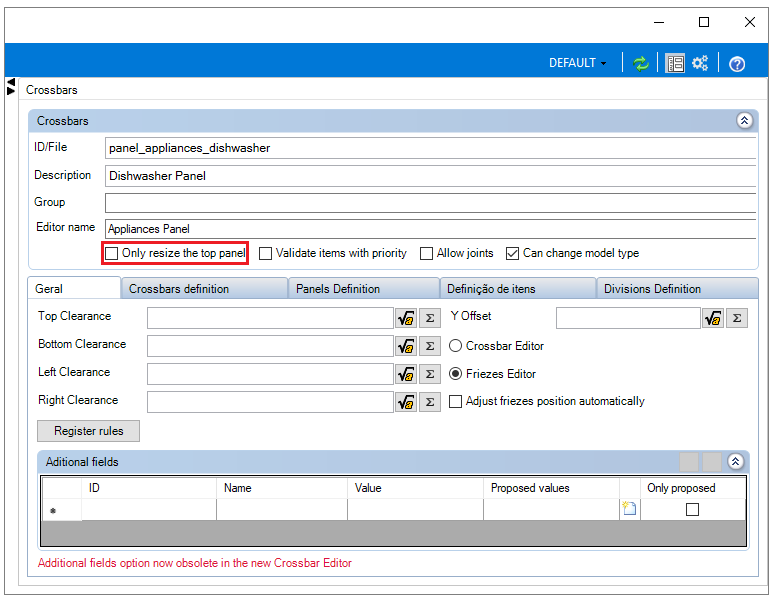Open the list view icon in toolbar
The image size is (776, 602).
coord(675,63)
